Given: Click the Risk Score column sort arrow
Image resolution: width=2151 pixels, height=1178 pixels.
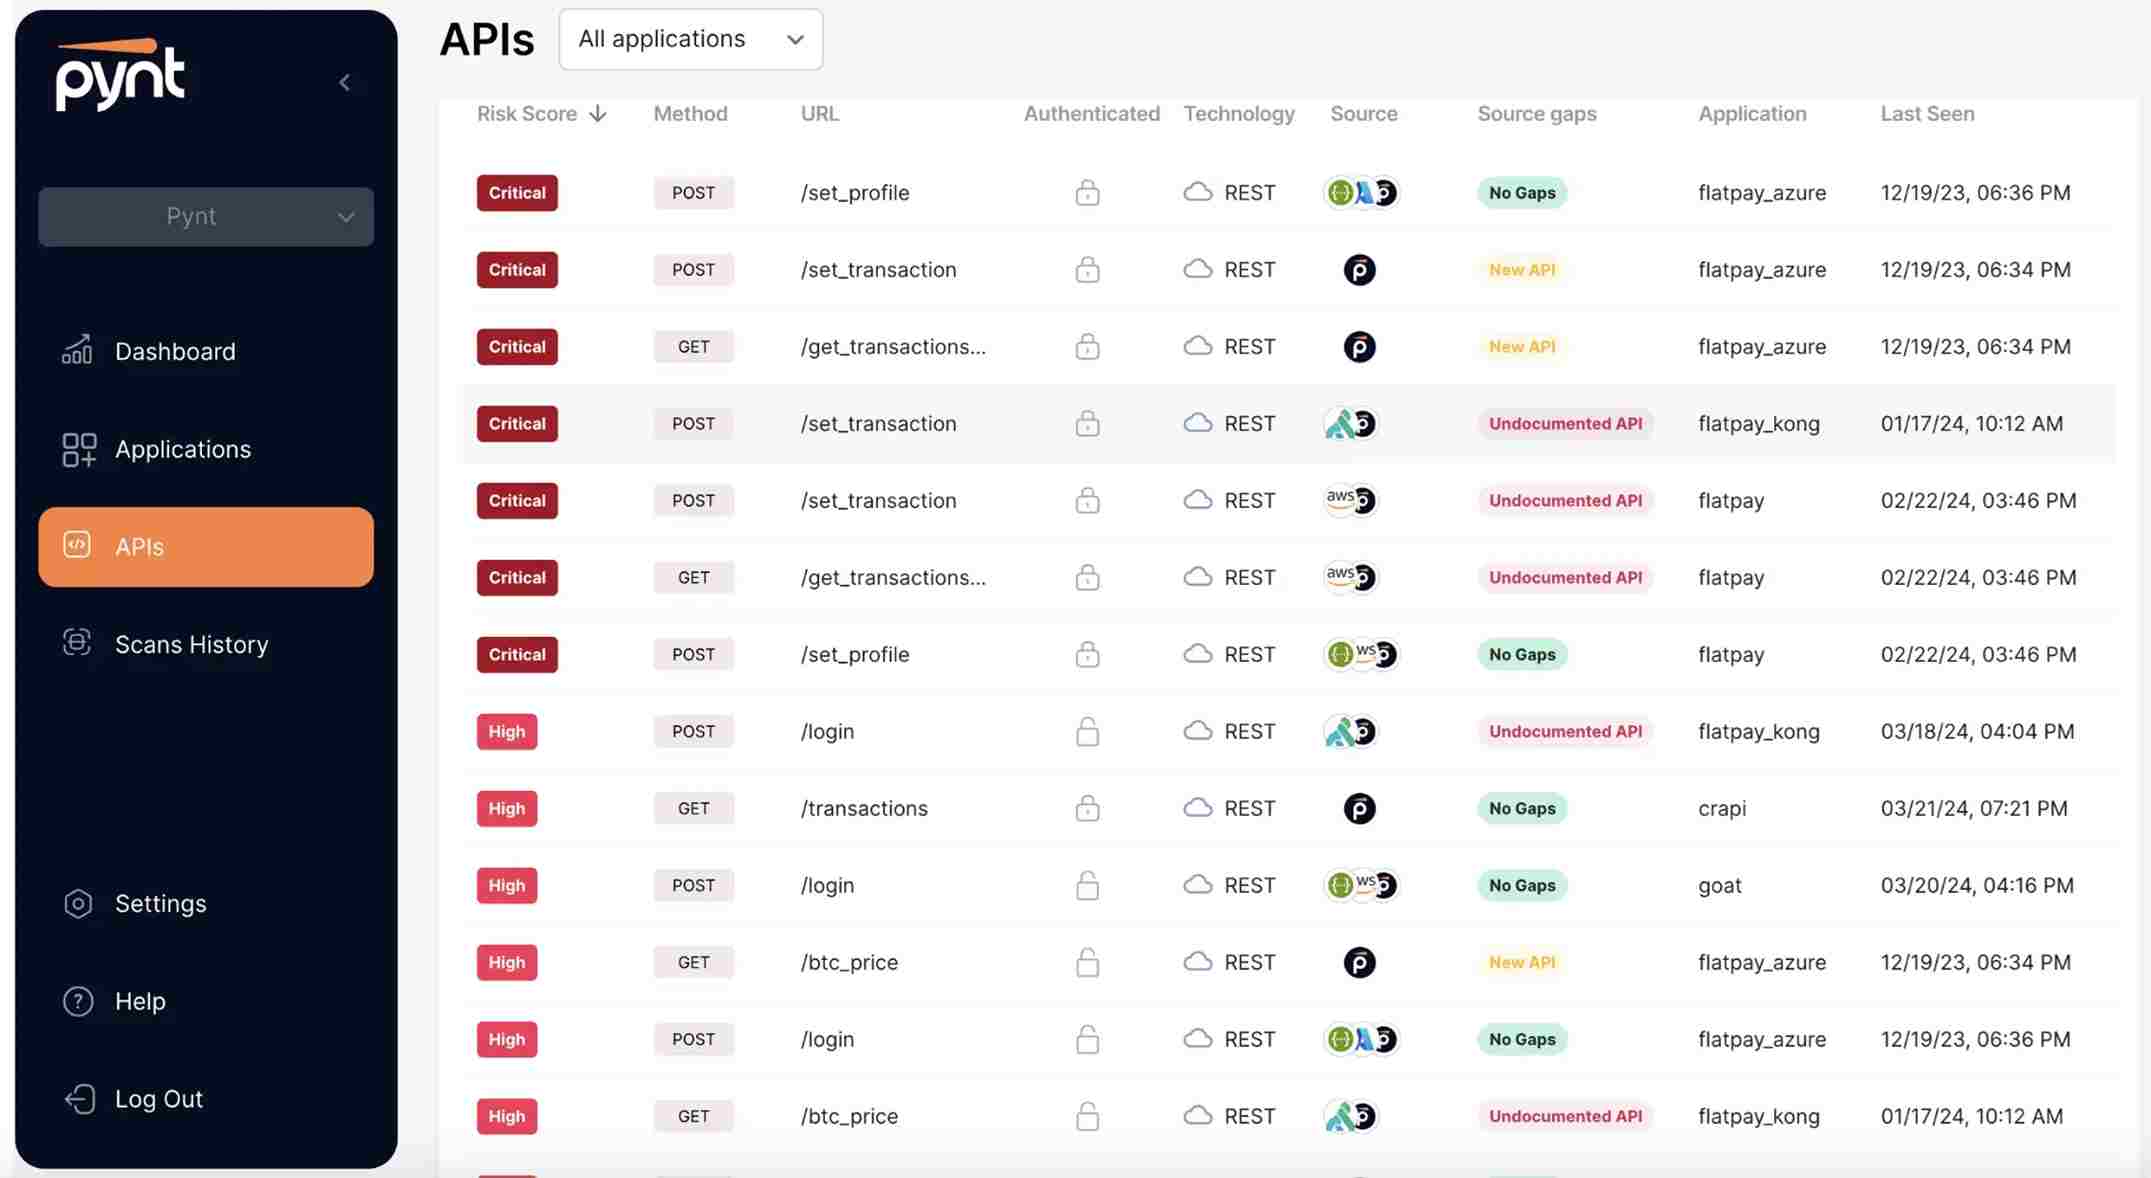Looking at the screenshot, I should click(x=596, y=115).
